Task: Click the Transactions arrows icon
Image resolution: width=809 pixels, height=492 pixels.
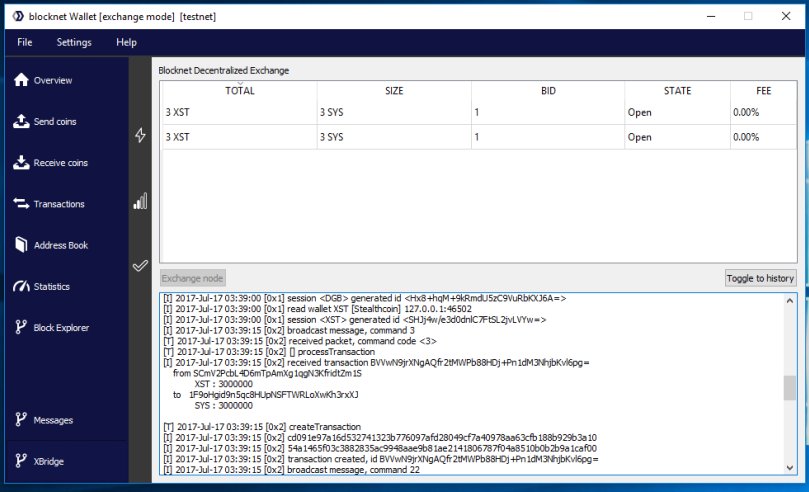Action: [x=21, y=204]
